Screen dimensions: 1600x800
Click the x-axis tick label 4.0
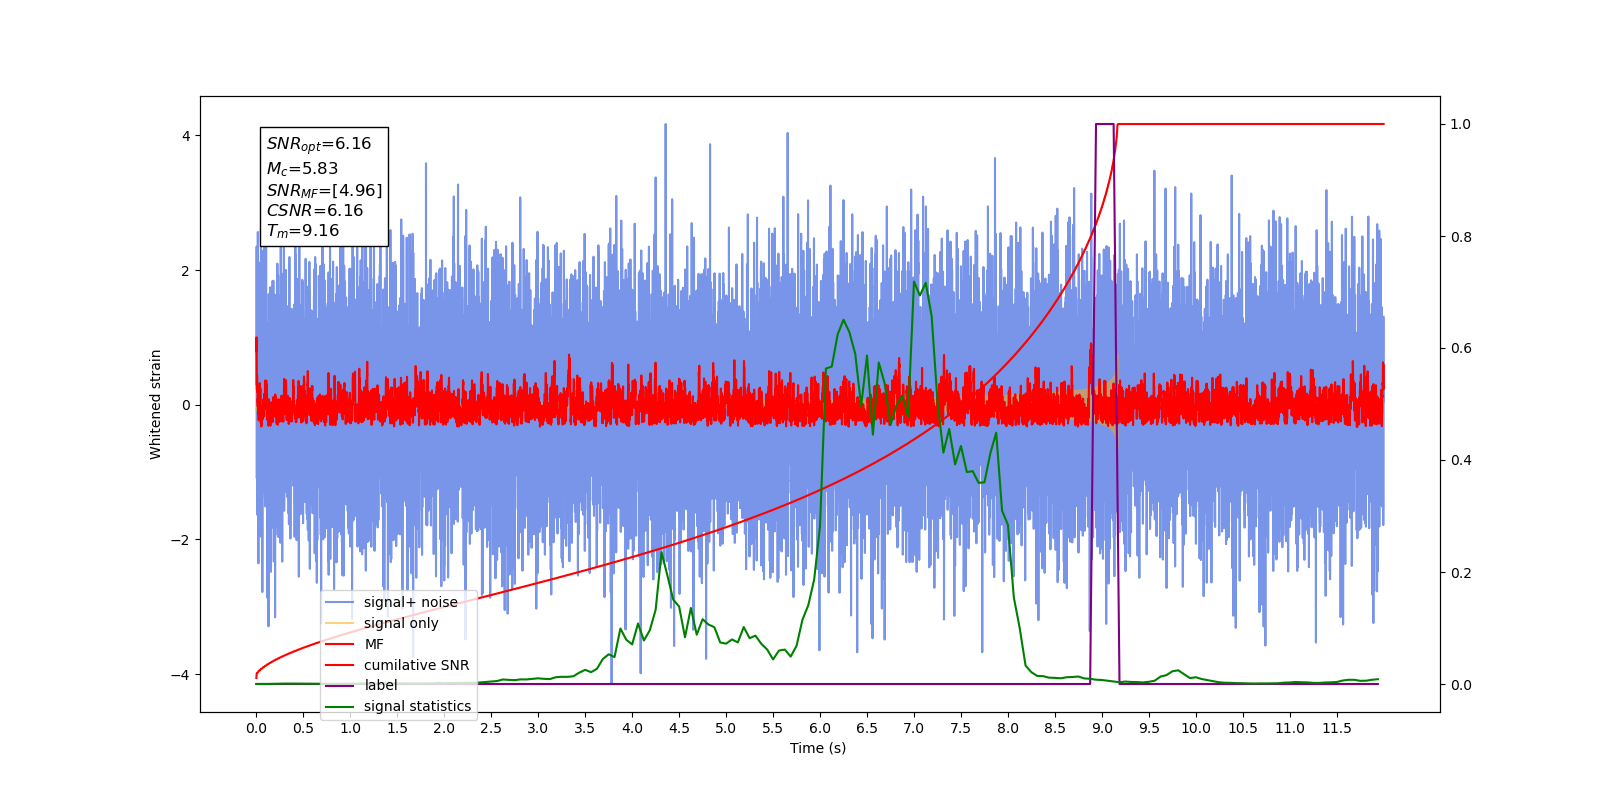click(632, 728)
